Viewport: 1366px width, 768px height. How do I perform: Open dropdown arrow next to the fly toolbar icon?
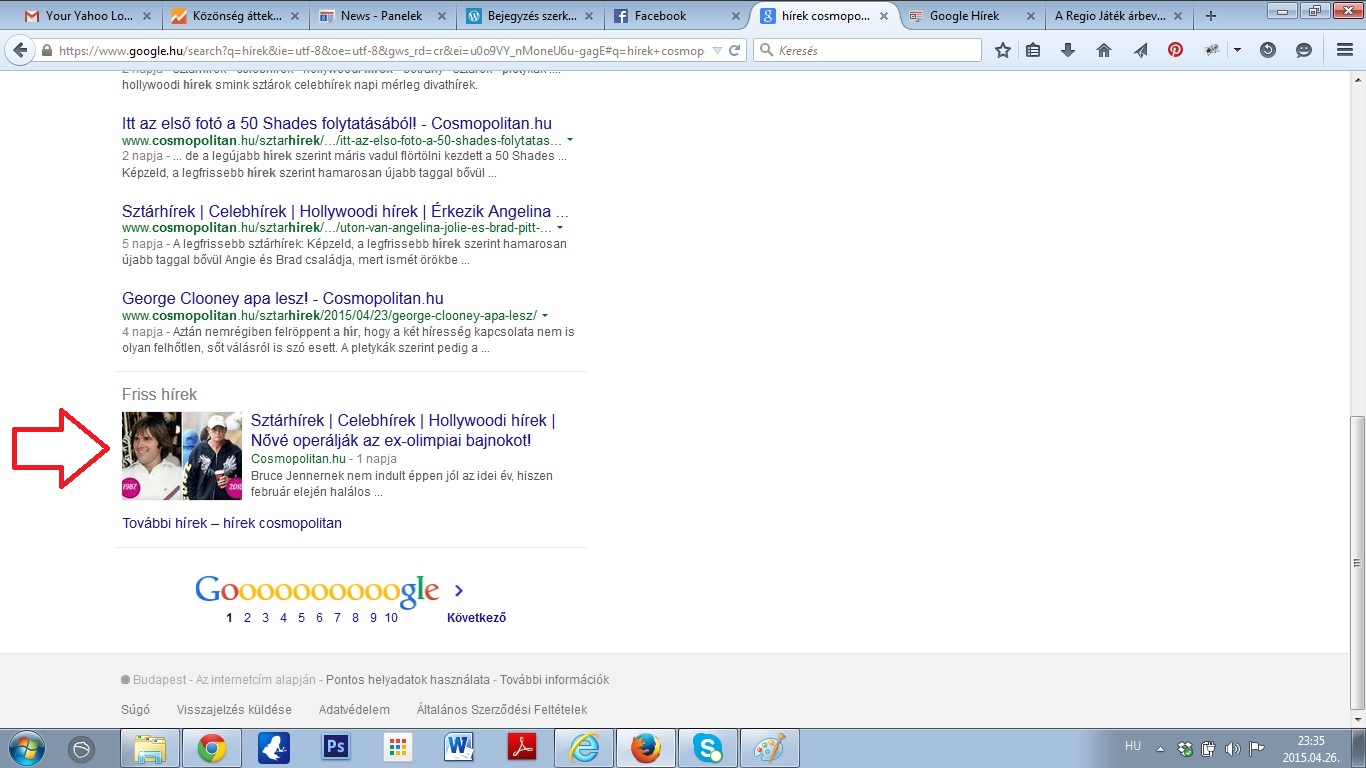pyautogui.click(x=1237, y=50)
